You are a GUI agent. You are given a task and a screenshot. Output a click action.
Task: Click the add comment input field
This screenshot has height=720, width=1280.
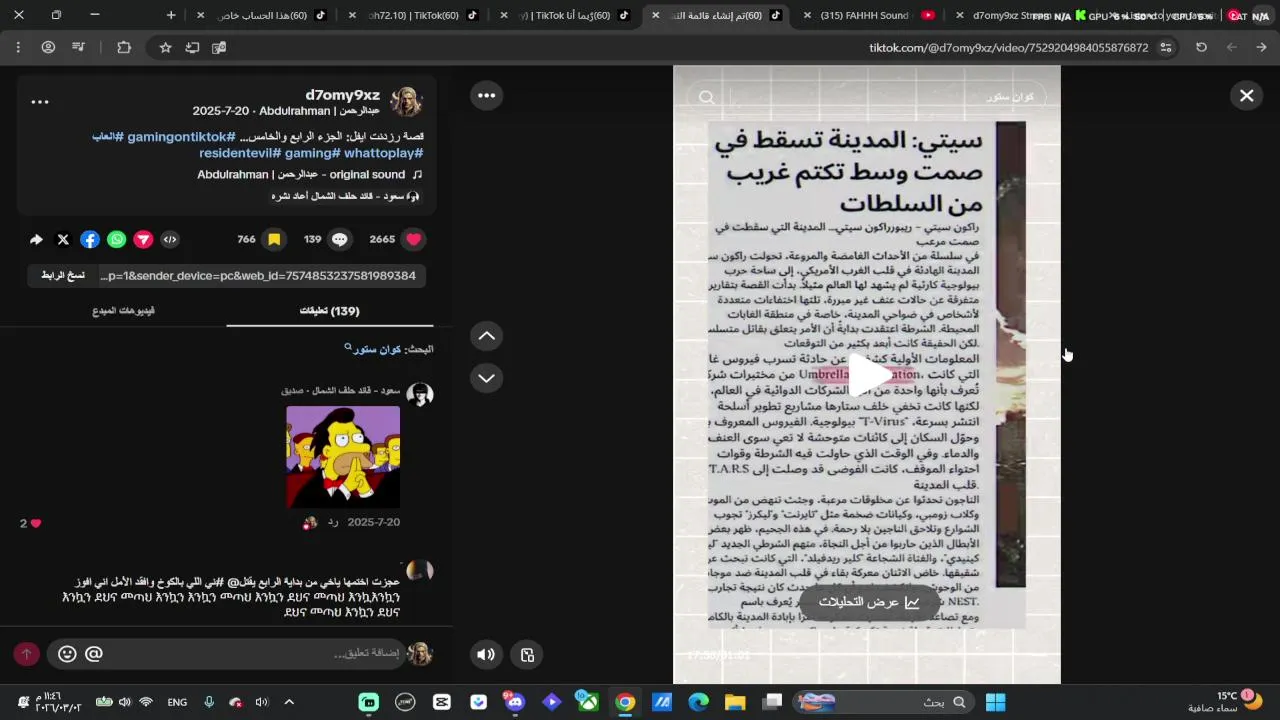[x=227, y=654]
